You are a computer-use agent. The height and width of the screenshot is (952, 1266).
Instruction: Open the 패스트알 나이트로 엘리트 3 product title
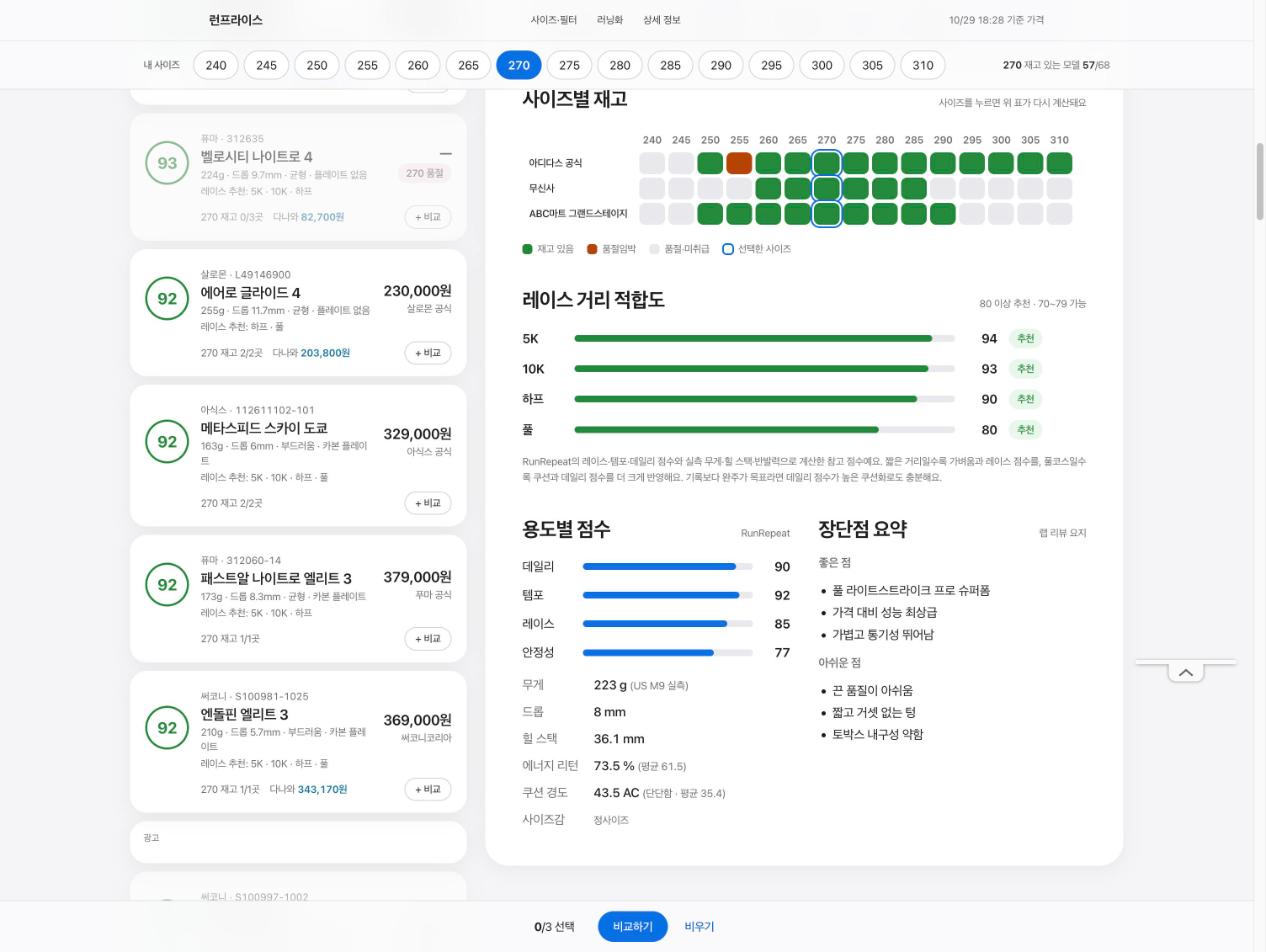click(276, 578)
